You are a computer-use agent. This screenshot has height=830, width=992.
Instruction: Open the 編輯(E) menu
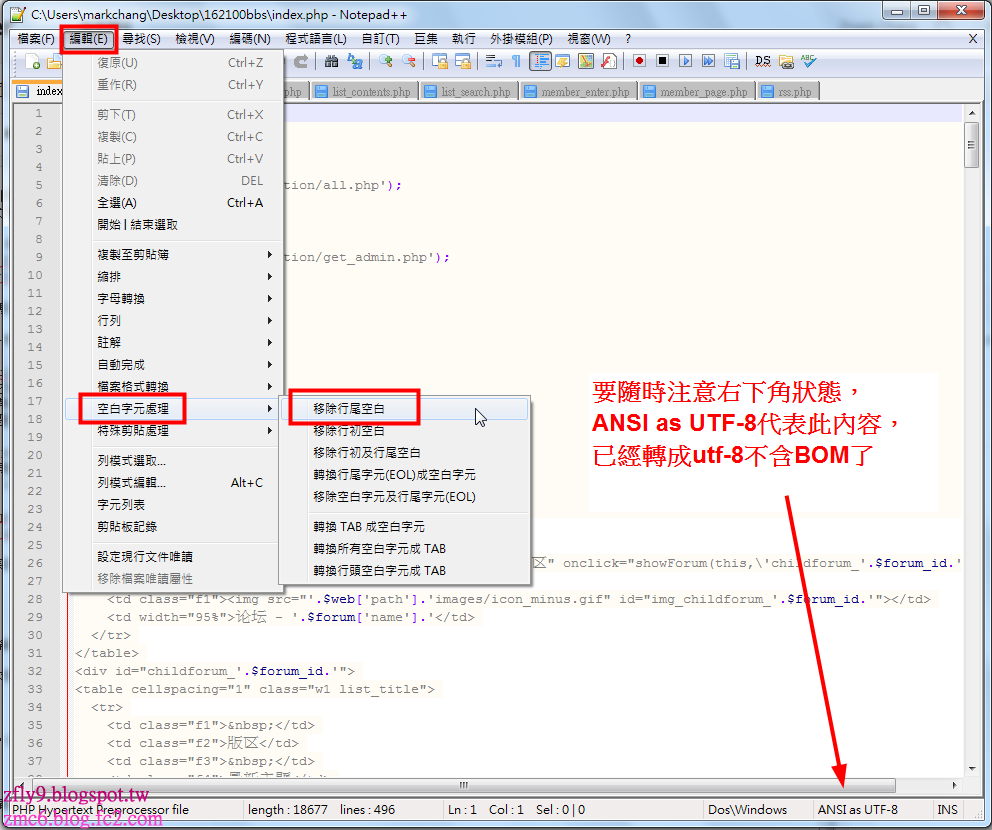coord(89,39)
